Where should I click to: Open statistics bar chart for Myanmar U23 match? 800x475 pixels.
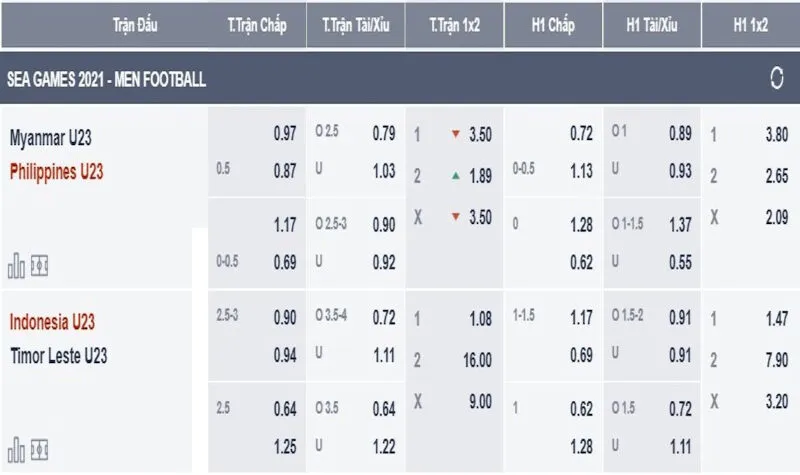[x=16, y=265]
